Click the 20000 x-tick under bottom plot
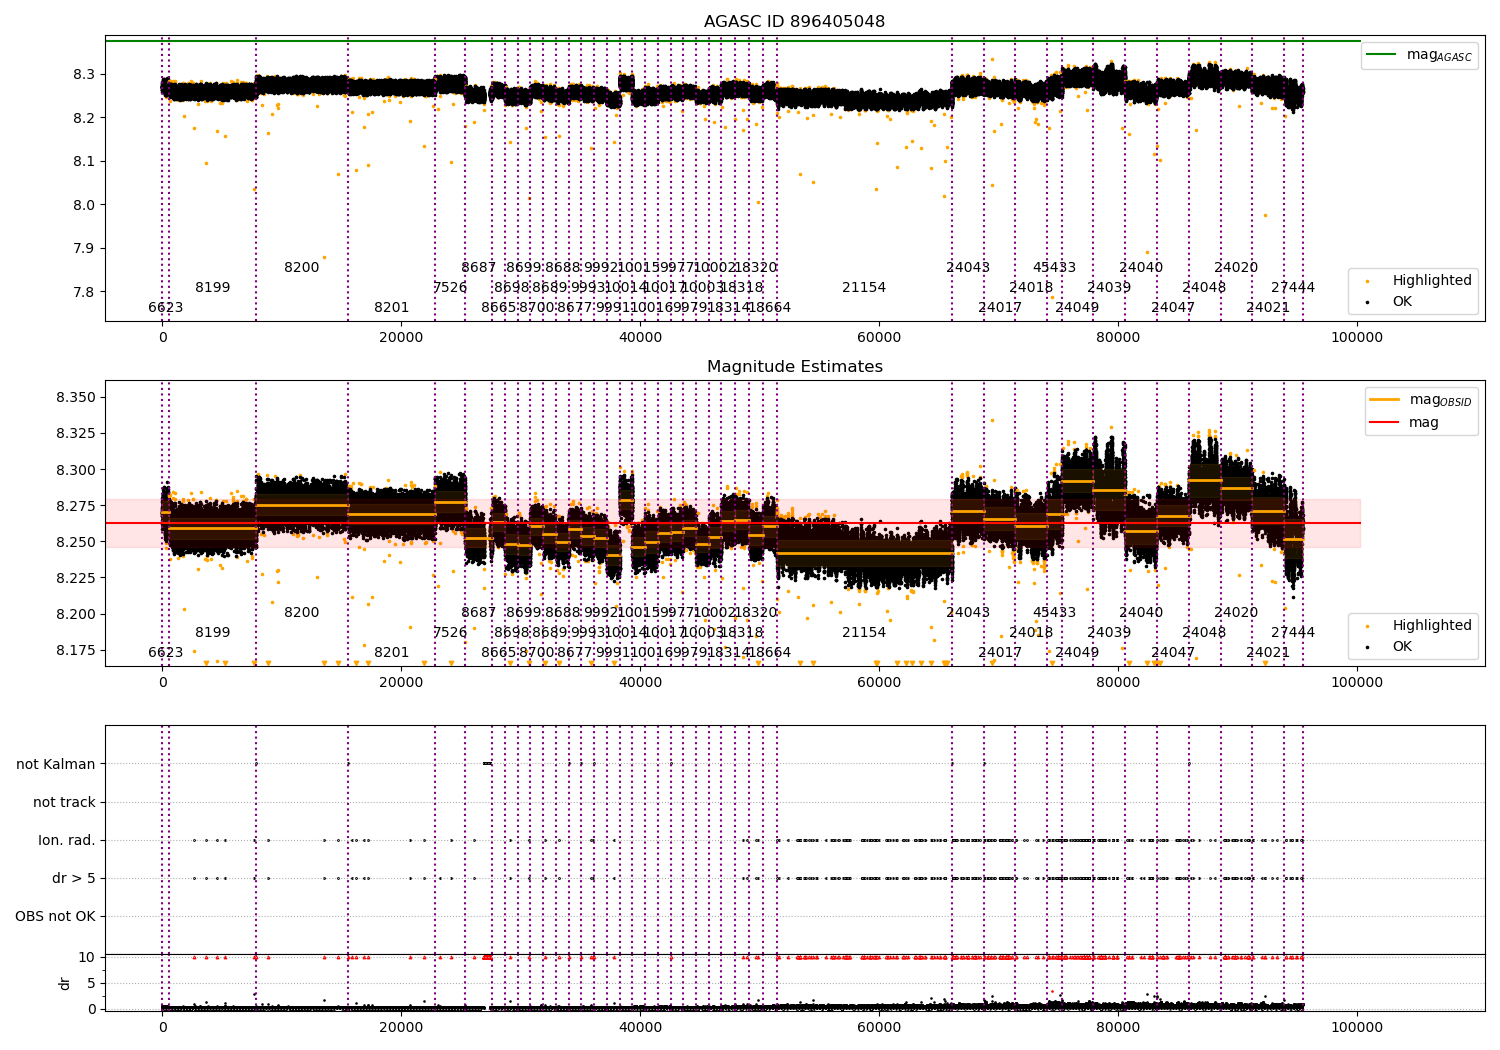 pyautogui.click(x=401, y=1027)
